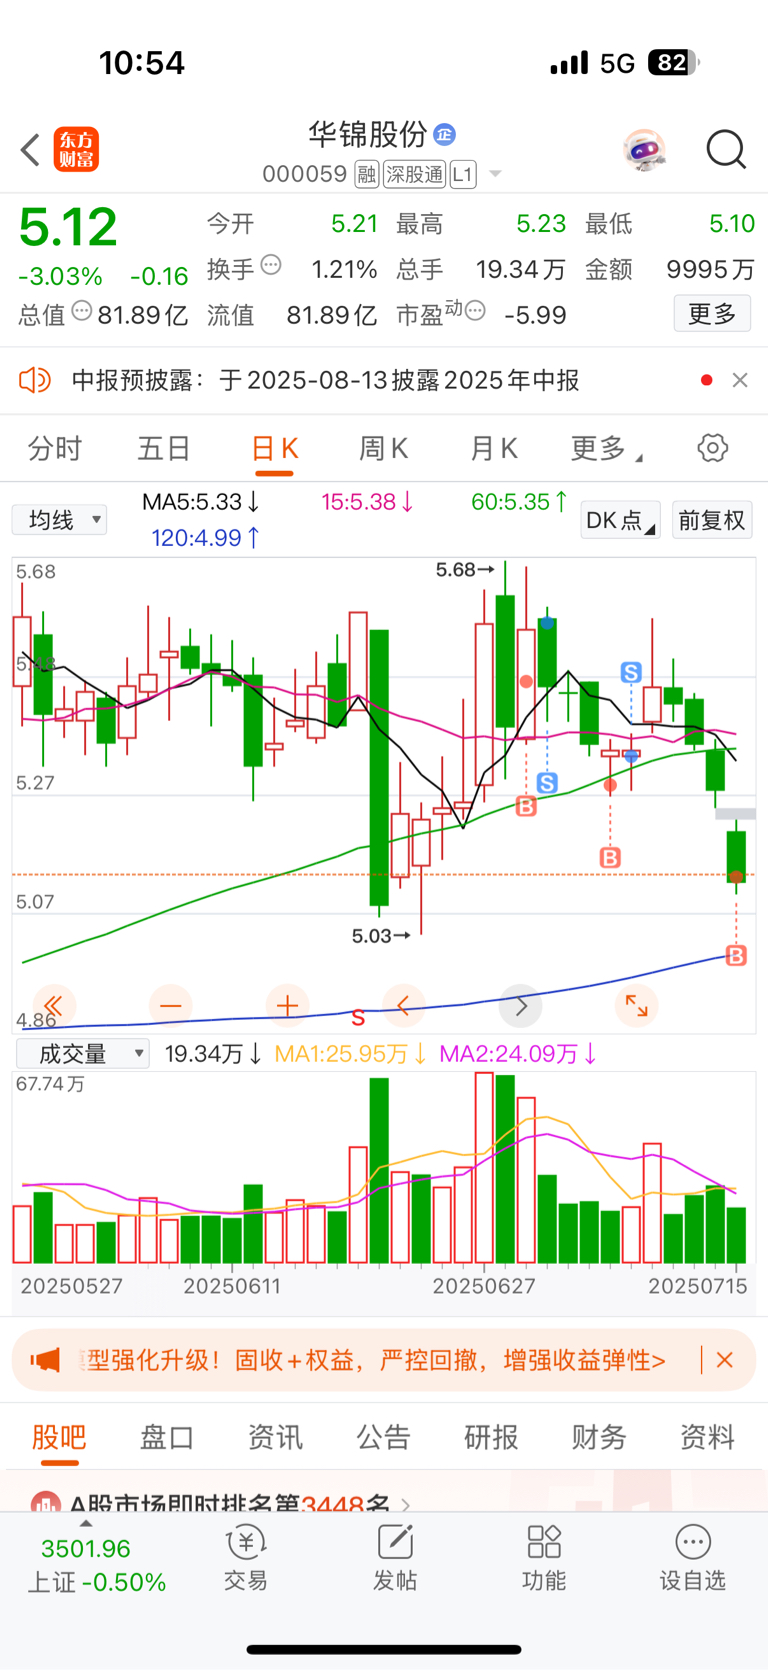This screenshot has width=768, height=1670.
Task: Tap the grey right arrow chart button
Action: 521,1006
